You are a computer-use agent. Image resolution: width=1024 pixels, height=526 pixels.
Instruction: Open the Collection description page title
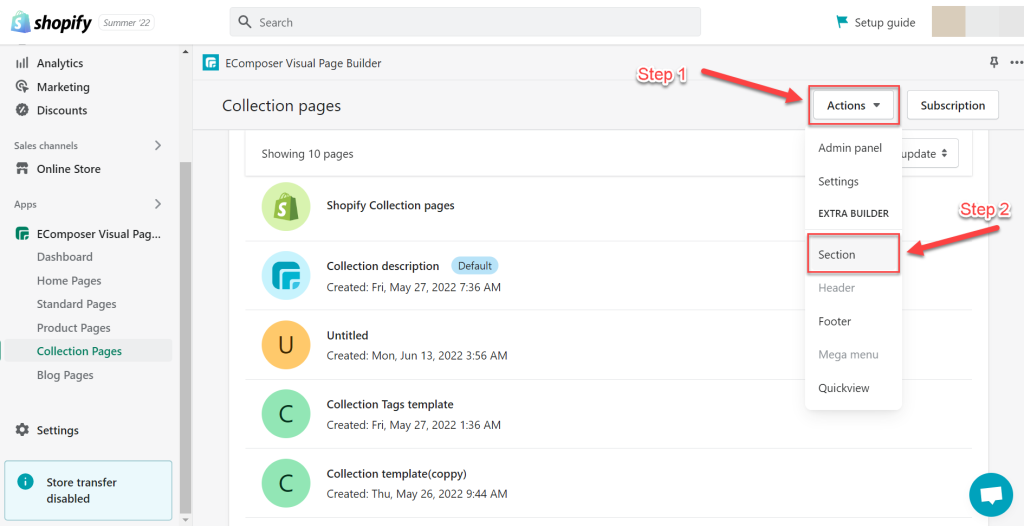[383, 266]
